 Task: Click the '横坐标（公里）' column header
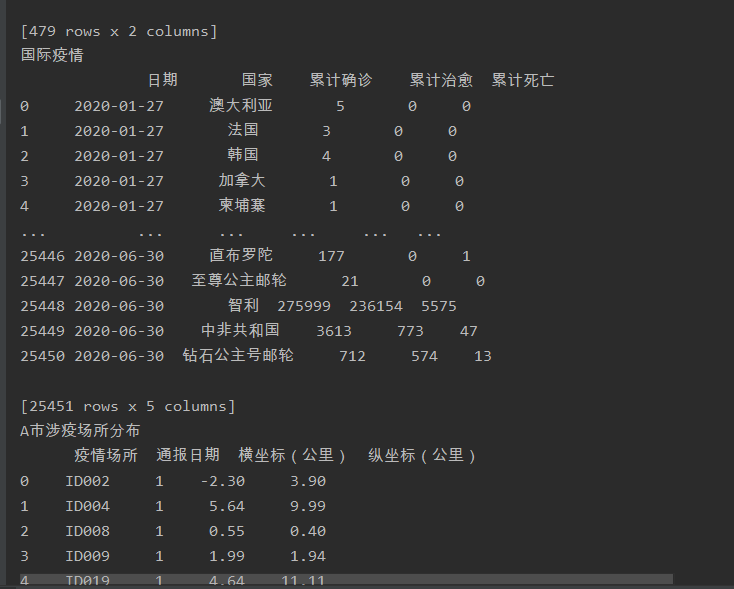pos(292,455)
